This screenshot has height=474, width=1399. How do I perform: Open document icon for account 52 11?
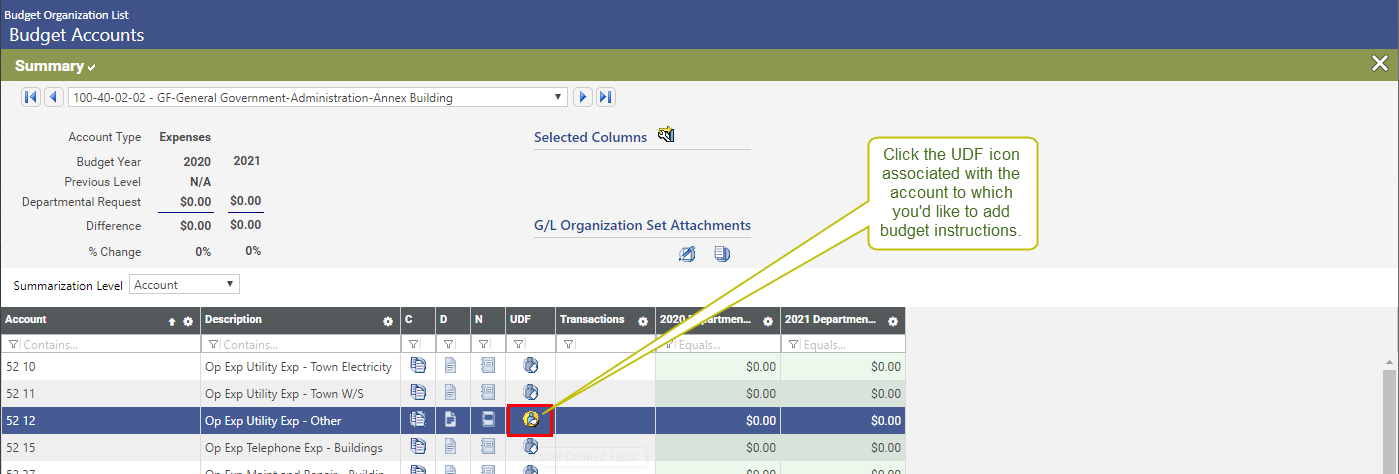coord(450,393)
